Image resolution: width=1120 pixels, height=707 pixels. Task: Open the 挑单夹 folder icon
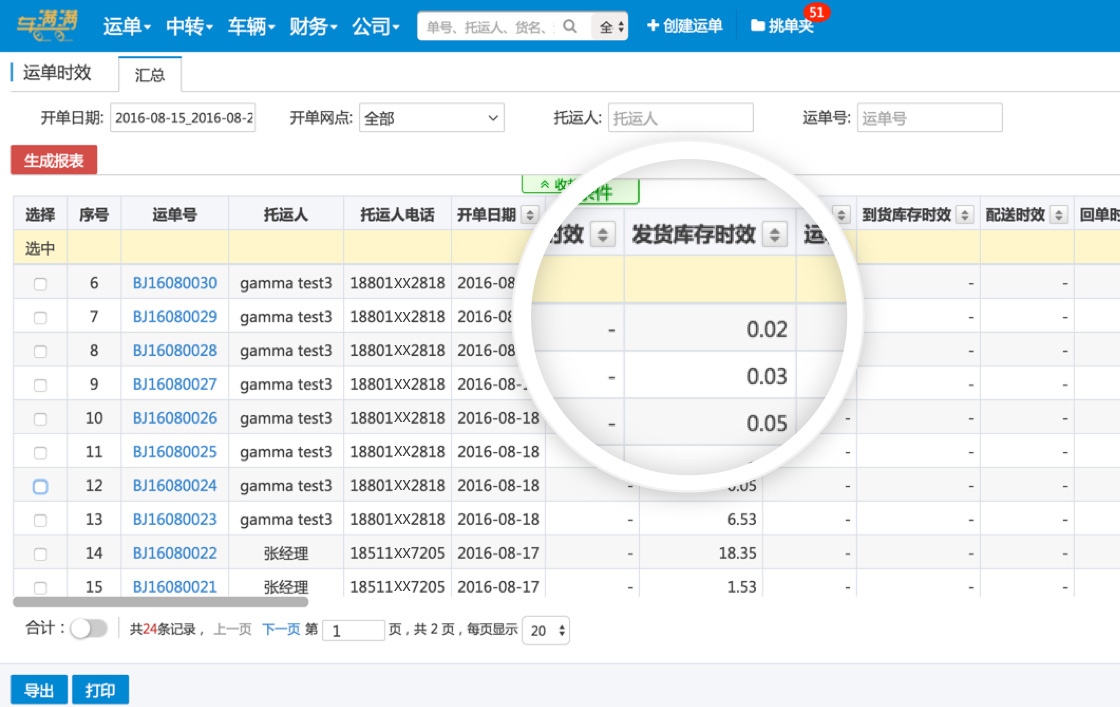pos(758,26)
